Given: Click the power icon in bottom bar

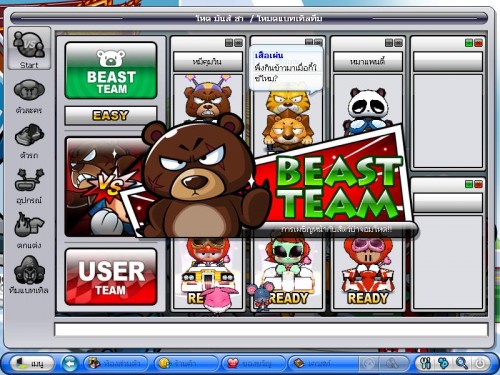Looking at the screenshot, I should pos(480,363).
